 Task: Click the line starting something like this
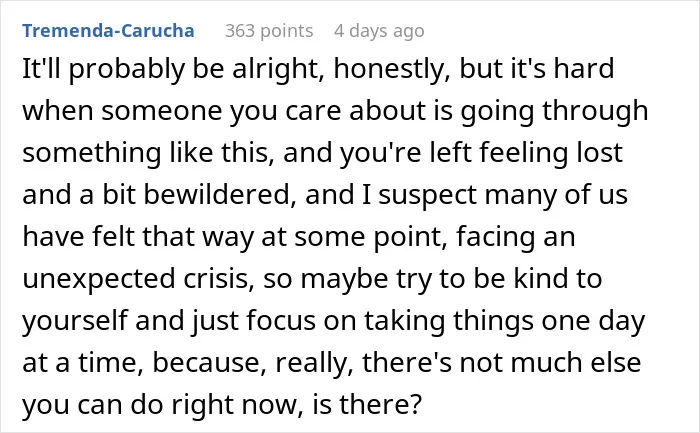point(322,153)
